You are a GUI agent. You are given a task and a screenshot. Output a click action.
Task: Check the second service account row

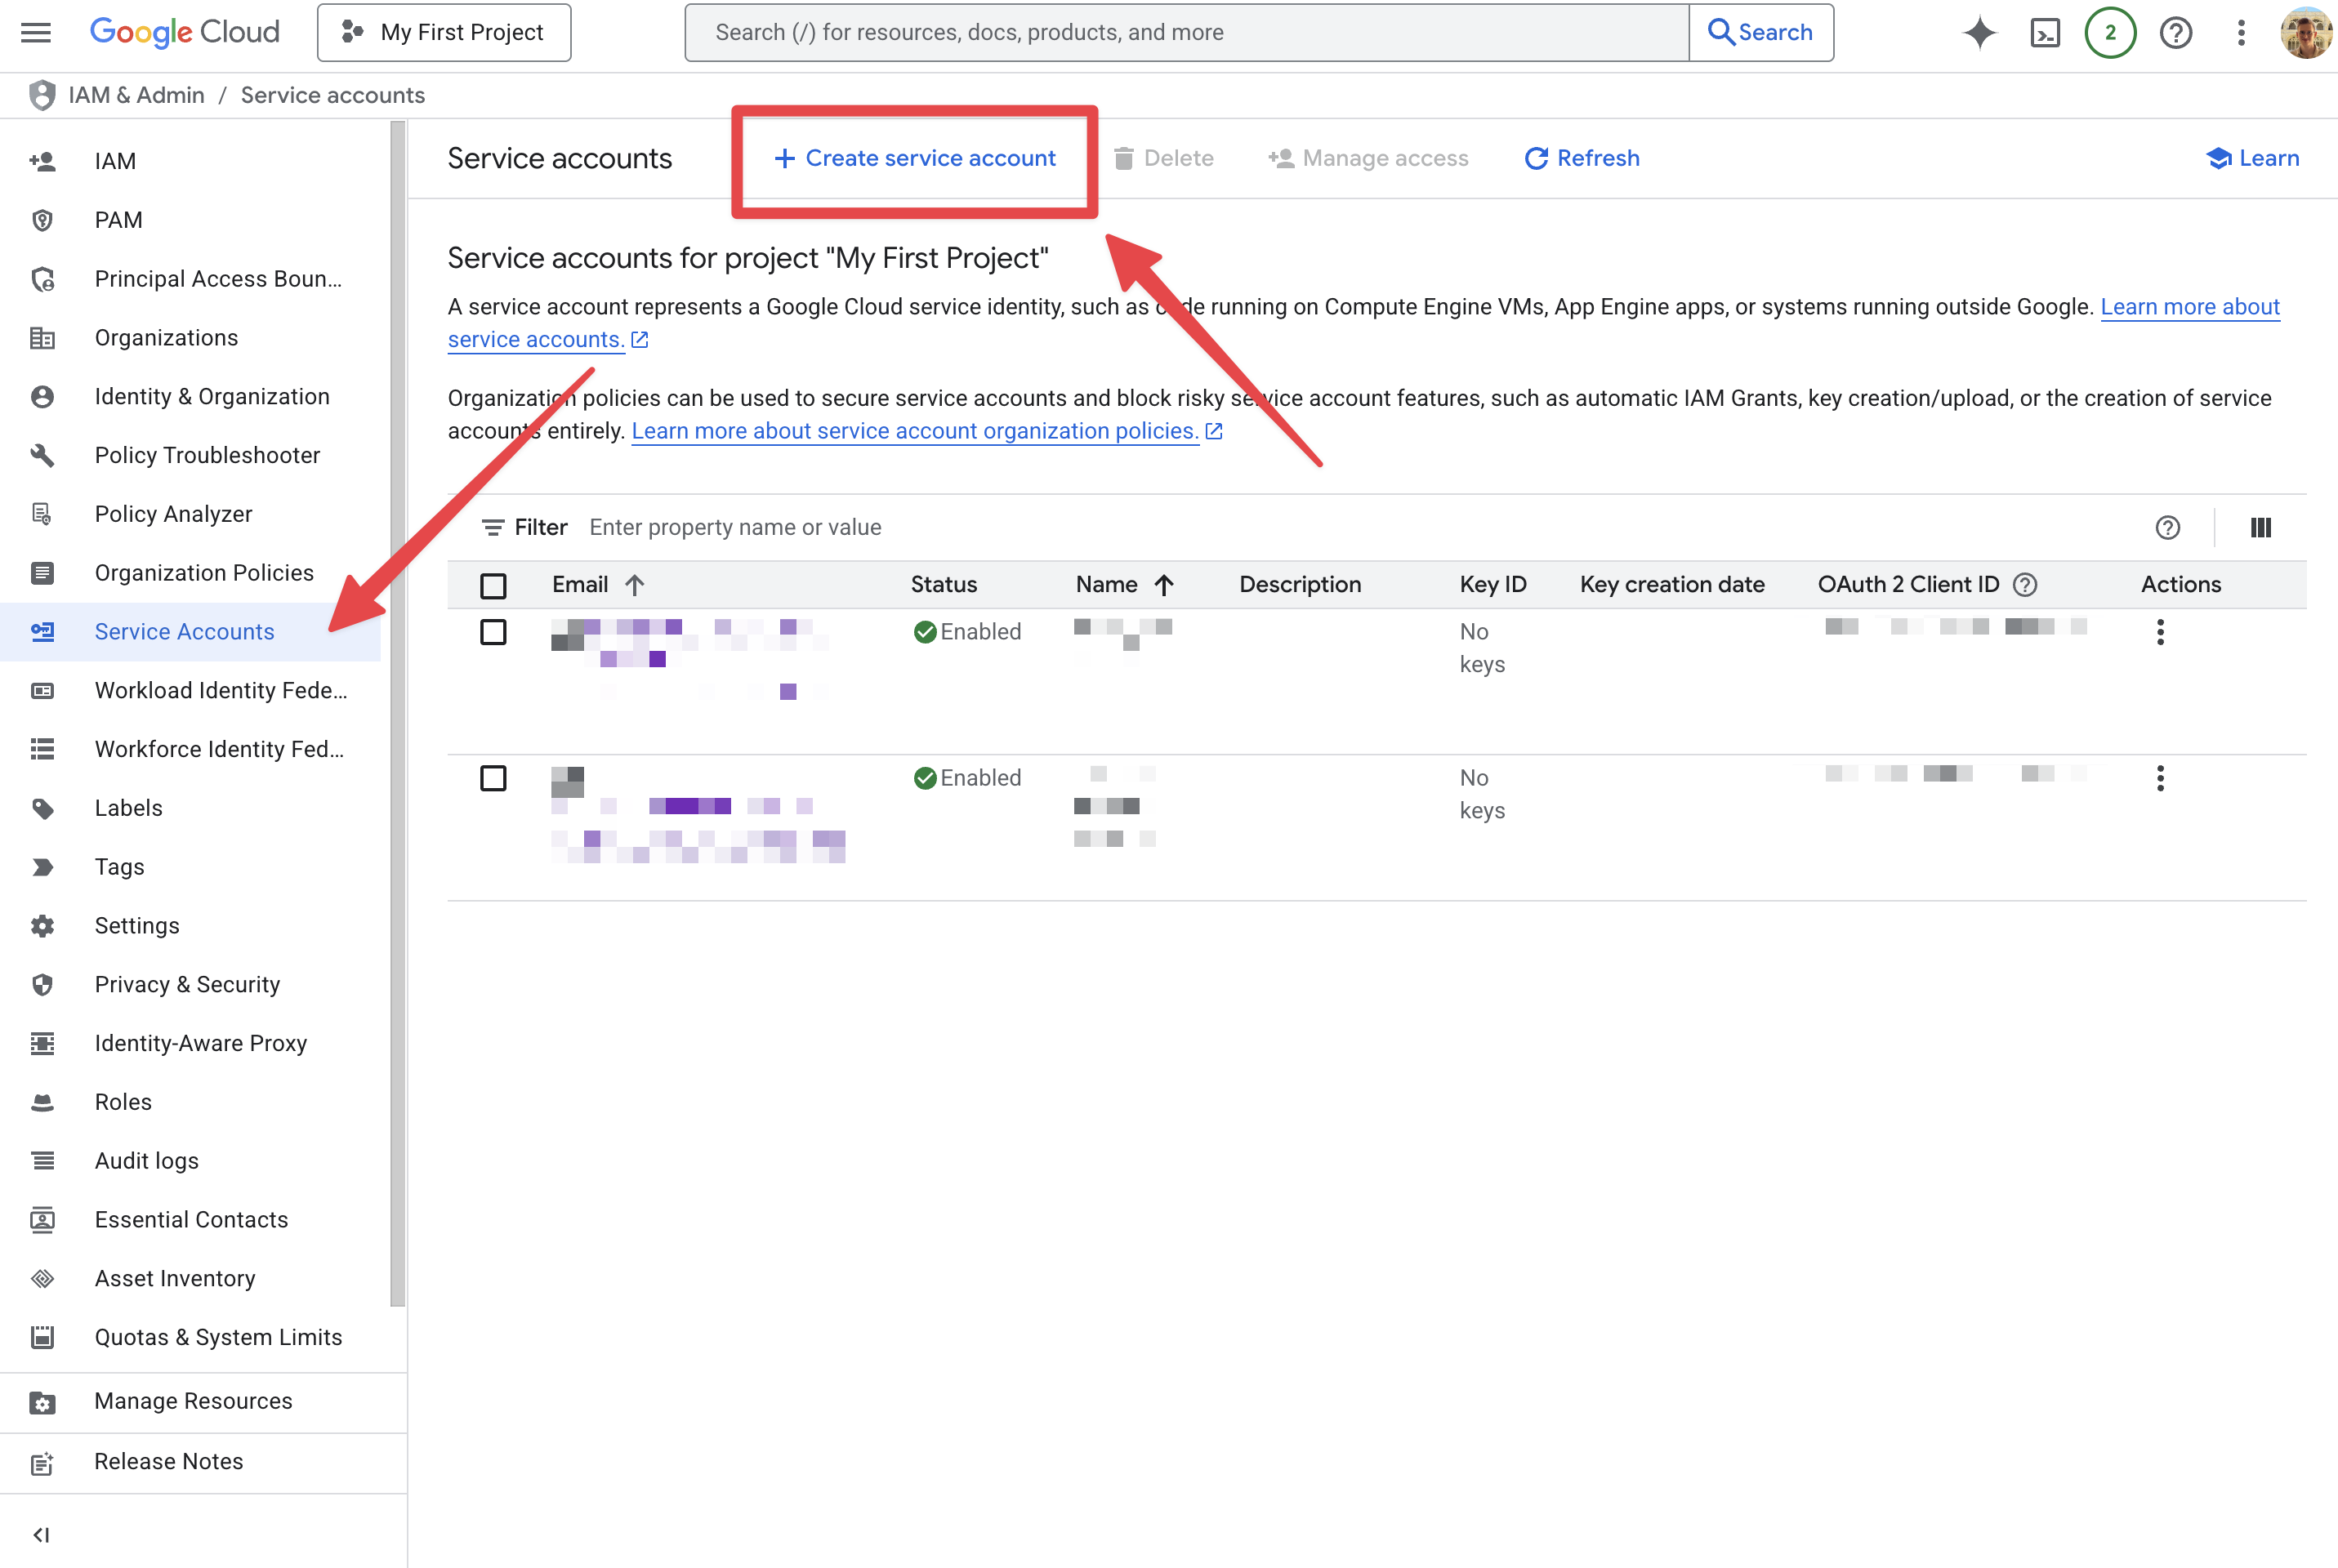pyautogui.click(x=493, y=777)
